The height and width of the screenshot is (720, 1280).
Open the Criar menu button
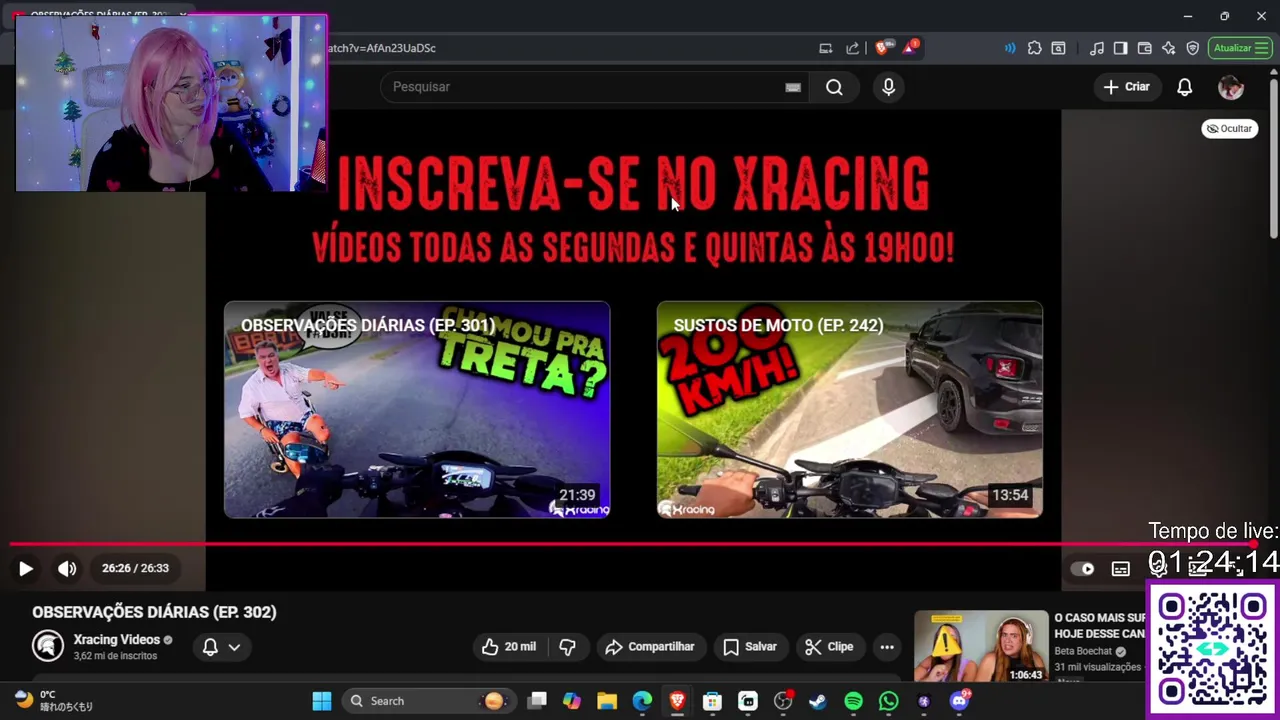1127,87
